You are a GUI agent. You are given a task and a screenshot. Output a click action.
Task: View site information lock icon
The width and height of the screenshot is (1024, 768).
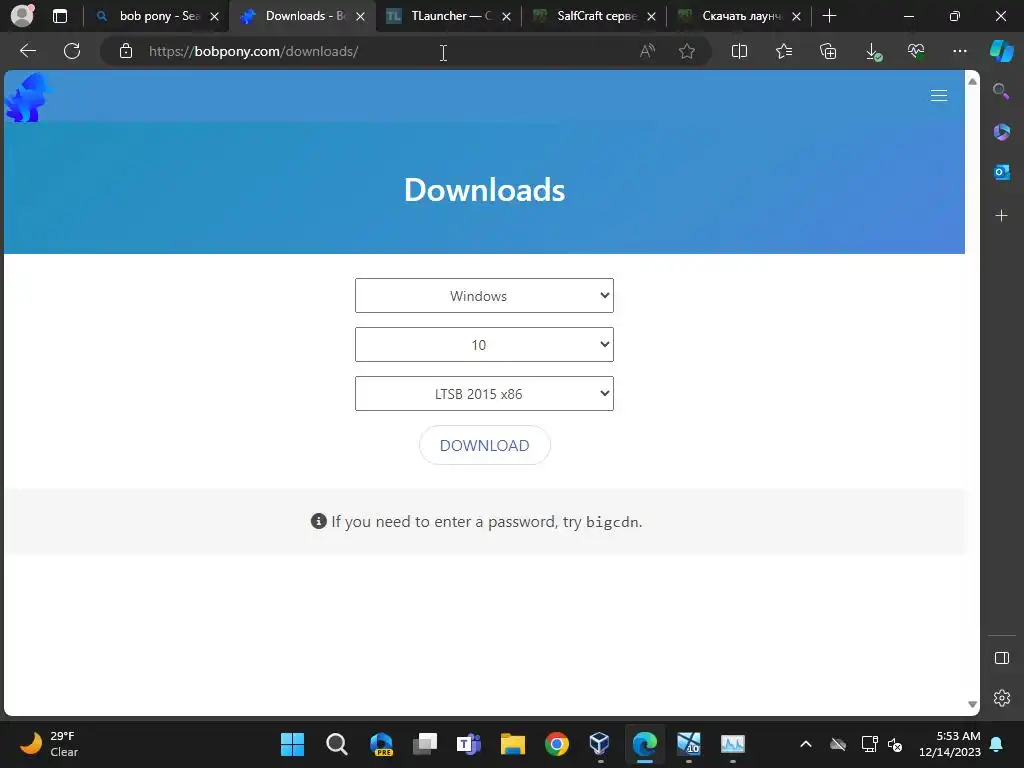point(126,51)
